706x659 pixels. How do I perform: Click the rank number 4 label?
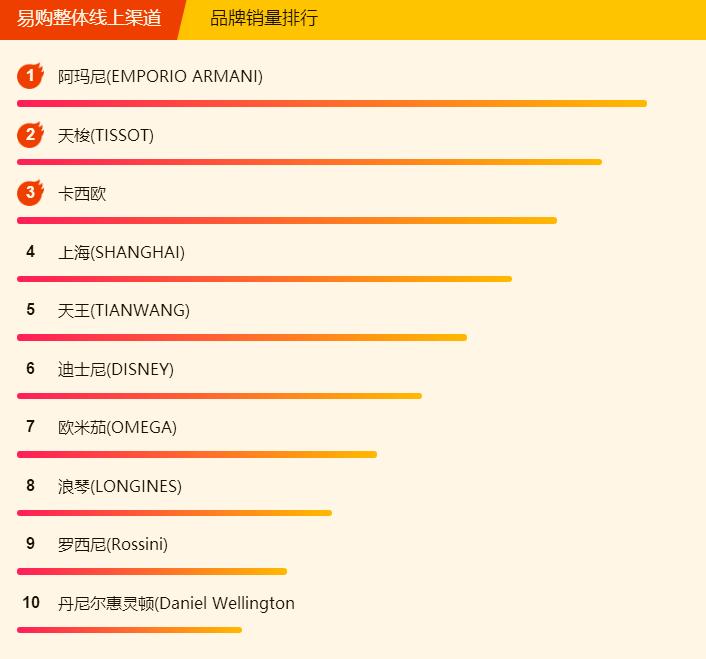pyautogui.click(x=31, y=252)
